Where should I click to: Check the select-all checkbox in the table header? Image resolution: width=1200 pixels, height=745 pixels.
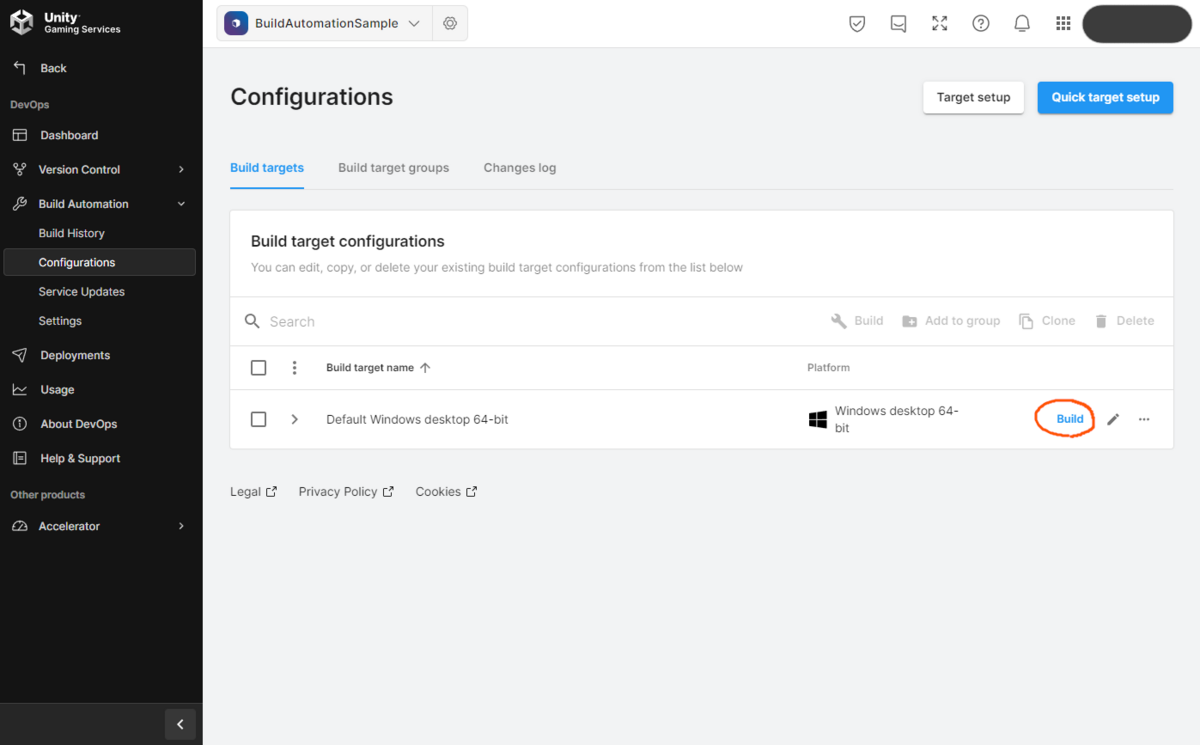(x=258, y=367)
